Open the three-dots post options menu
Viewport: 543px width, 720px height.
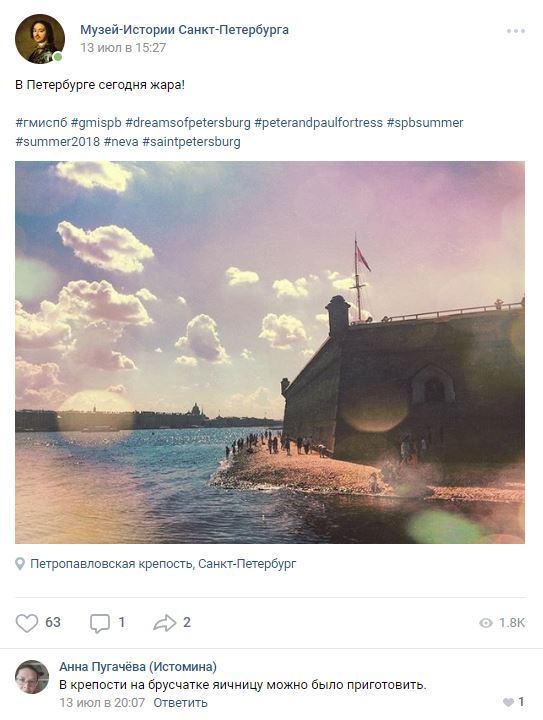[x=516, y=31]
